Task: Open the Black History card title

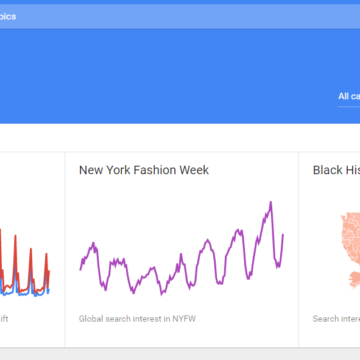Action: point(336,170)
